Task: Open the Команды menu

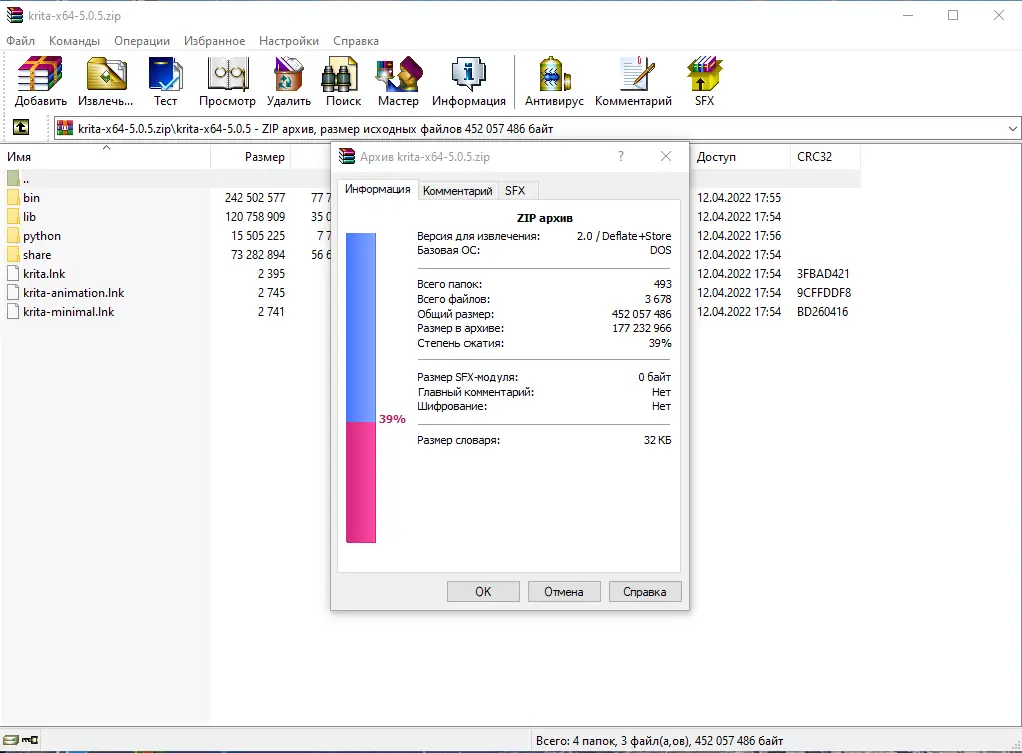Action: [x=74, y=40]
